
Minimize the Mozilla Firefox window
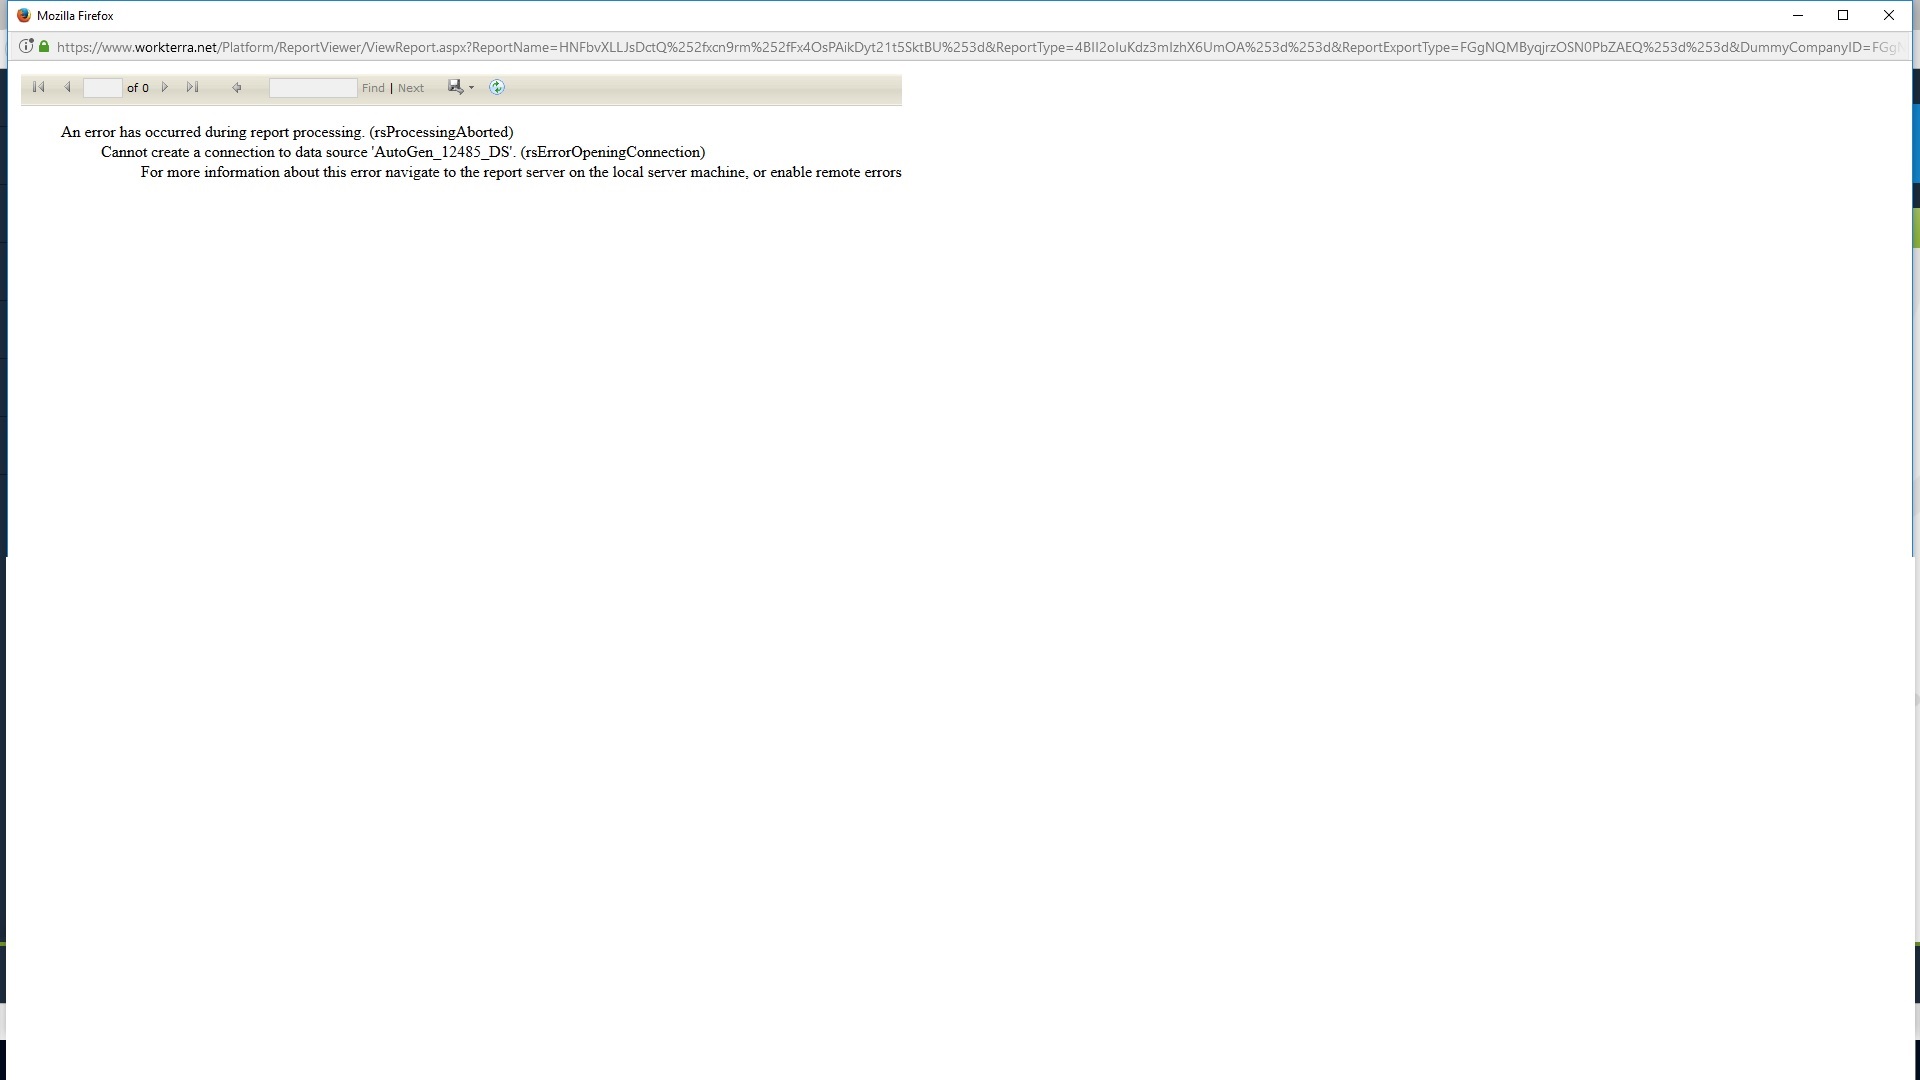[x=1798, y=15]
